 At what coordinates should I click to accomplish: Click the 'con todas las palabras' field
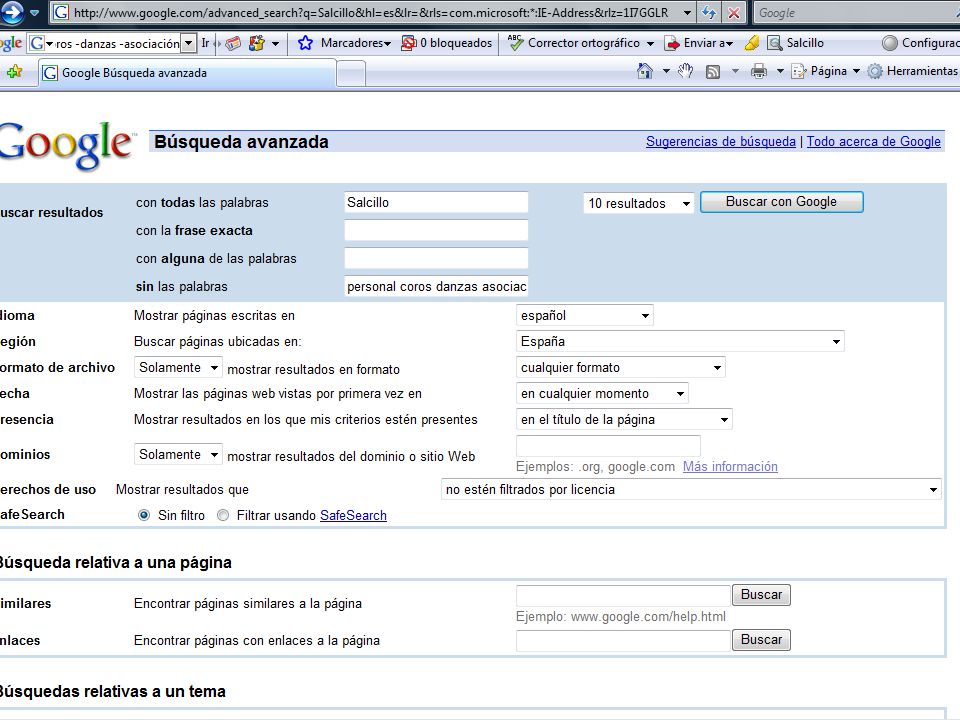436,202
